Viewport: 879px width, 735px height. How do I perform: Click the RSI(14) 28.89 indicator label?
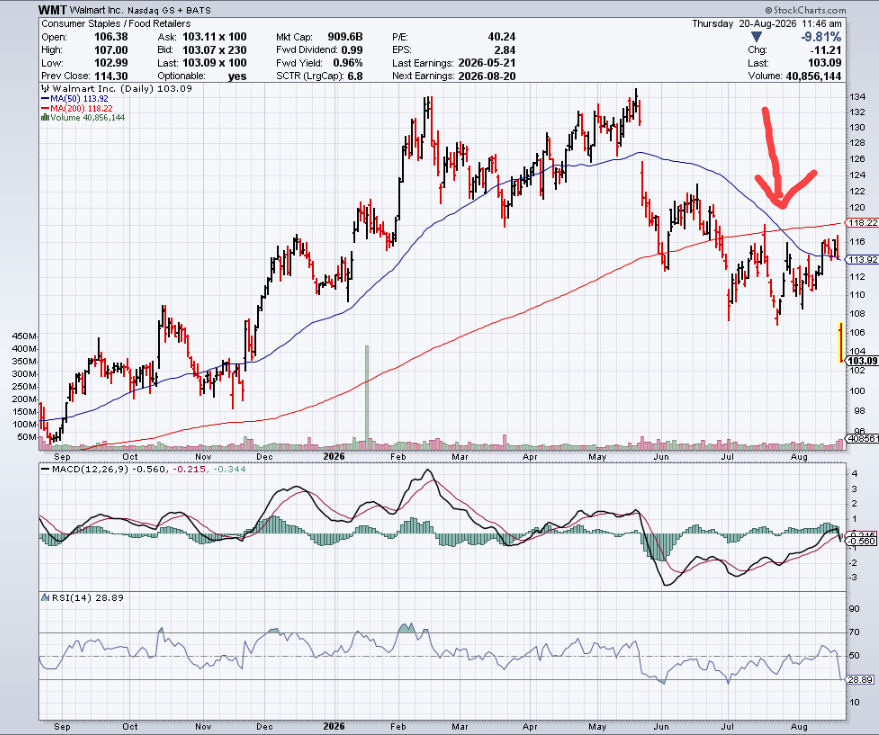(87, 598)
